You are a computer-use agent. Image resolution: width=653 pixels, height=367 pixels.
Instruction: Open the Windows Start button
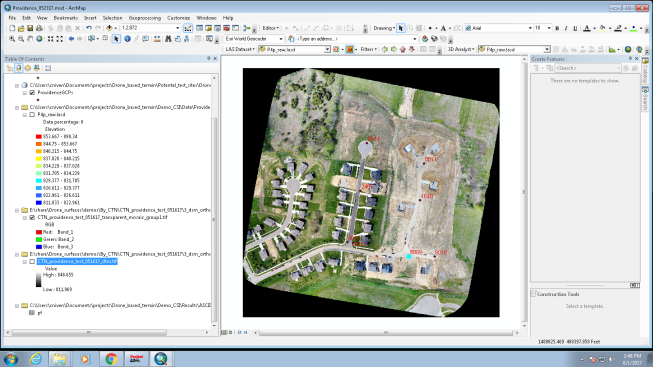[11, 359]
